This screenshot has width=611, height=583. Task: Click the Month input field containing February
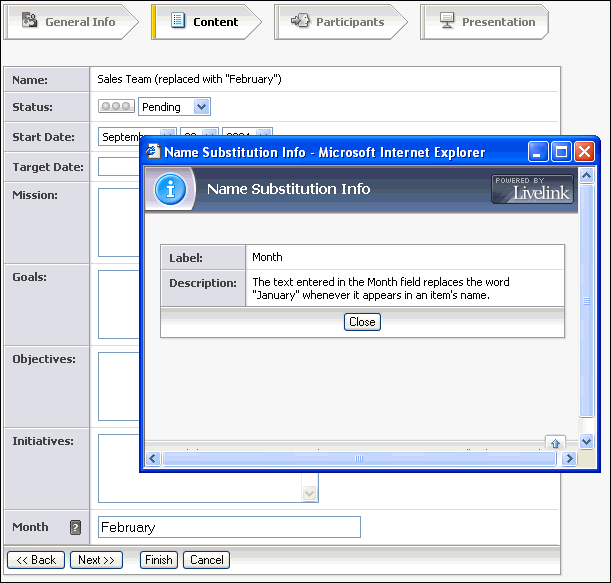coord(229,527)
